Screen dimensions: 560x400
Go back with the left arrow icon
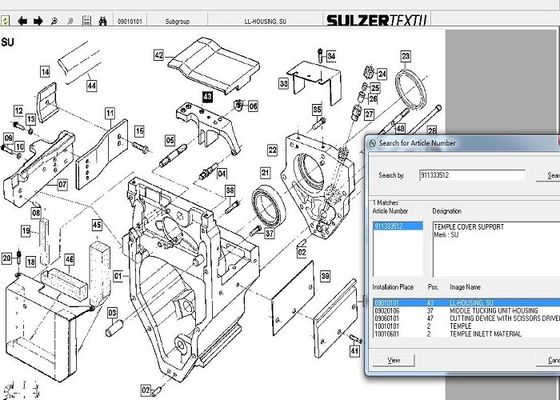pyautogui.click(x=22, y=21)
